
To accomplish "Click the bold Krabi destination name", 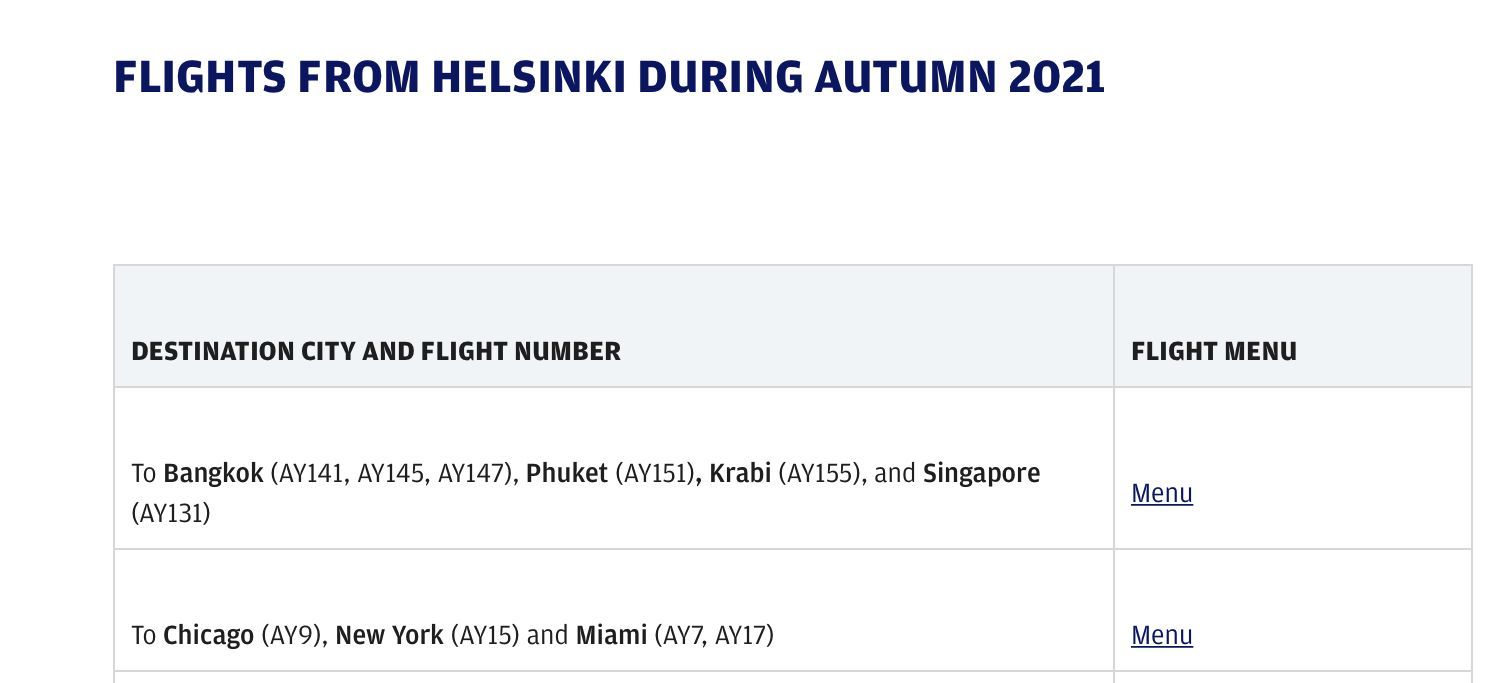I will (741, 473).
